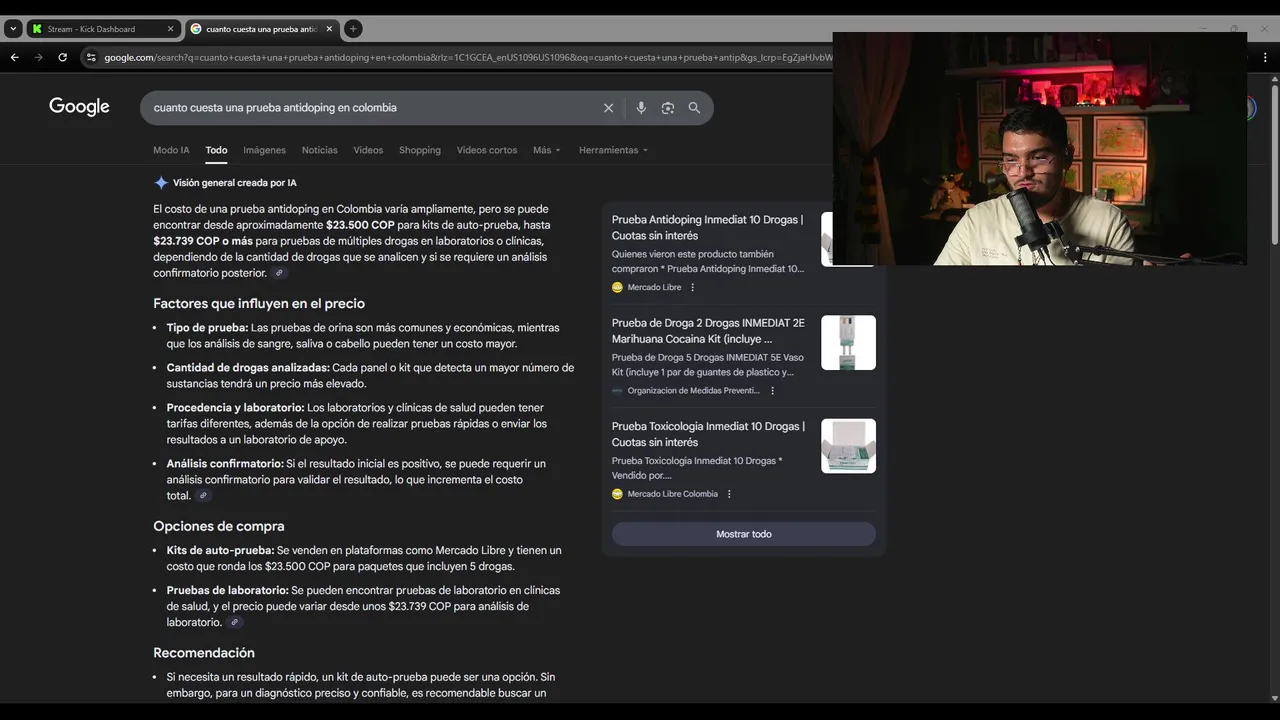The width and height of the screenshot is (1280, 720).
Task: Open Google Lens image search icon
Action: (668, 108)
